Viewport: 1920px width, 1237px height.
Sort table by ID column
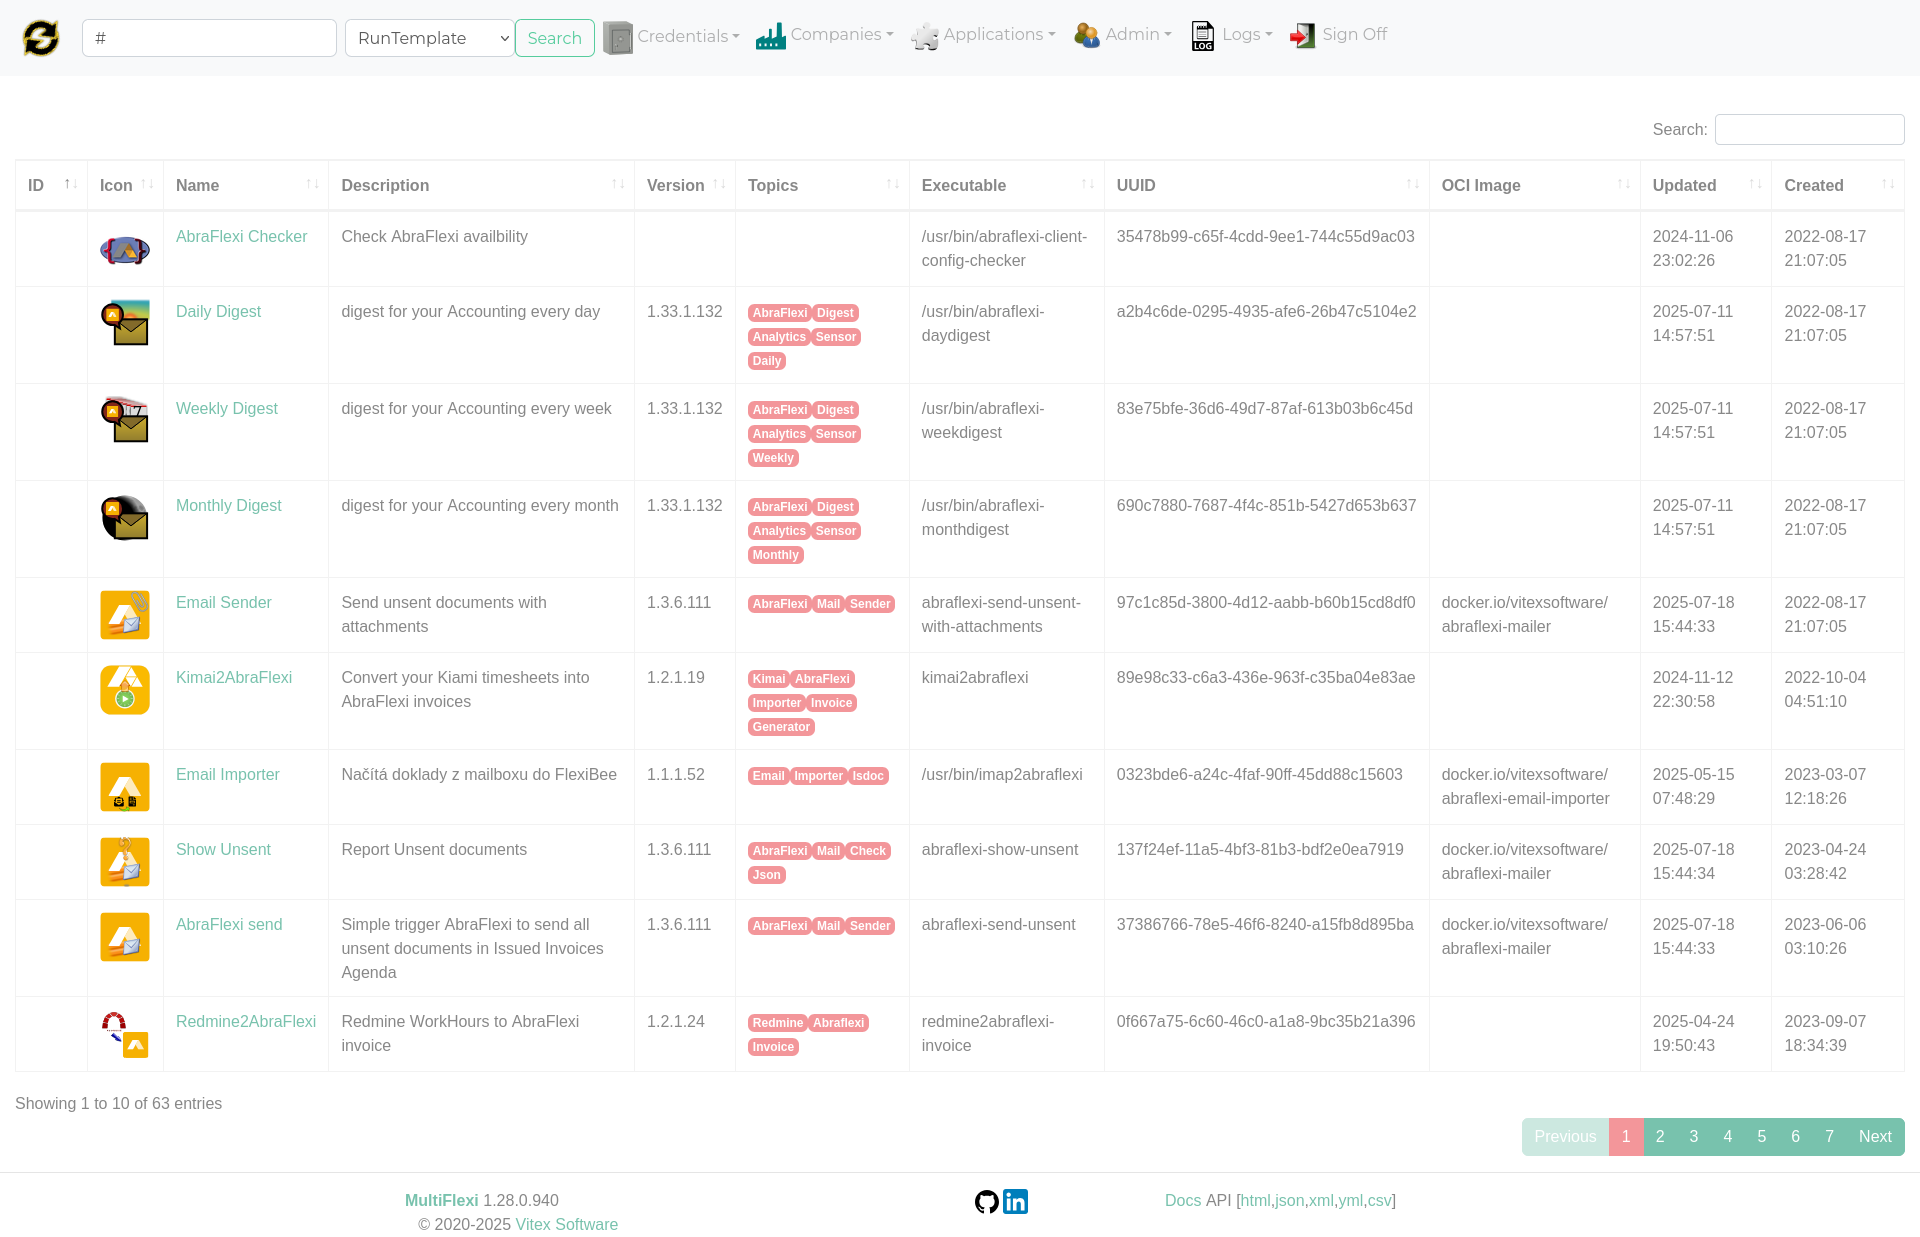coord(51,185)
